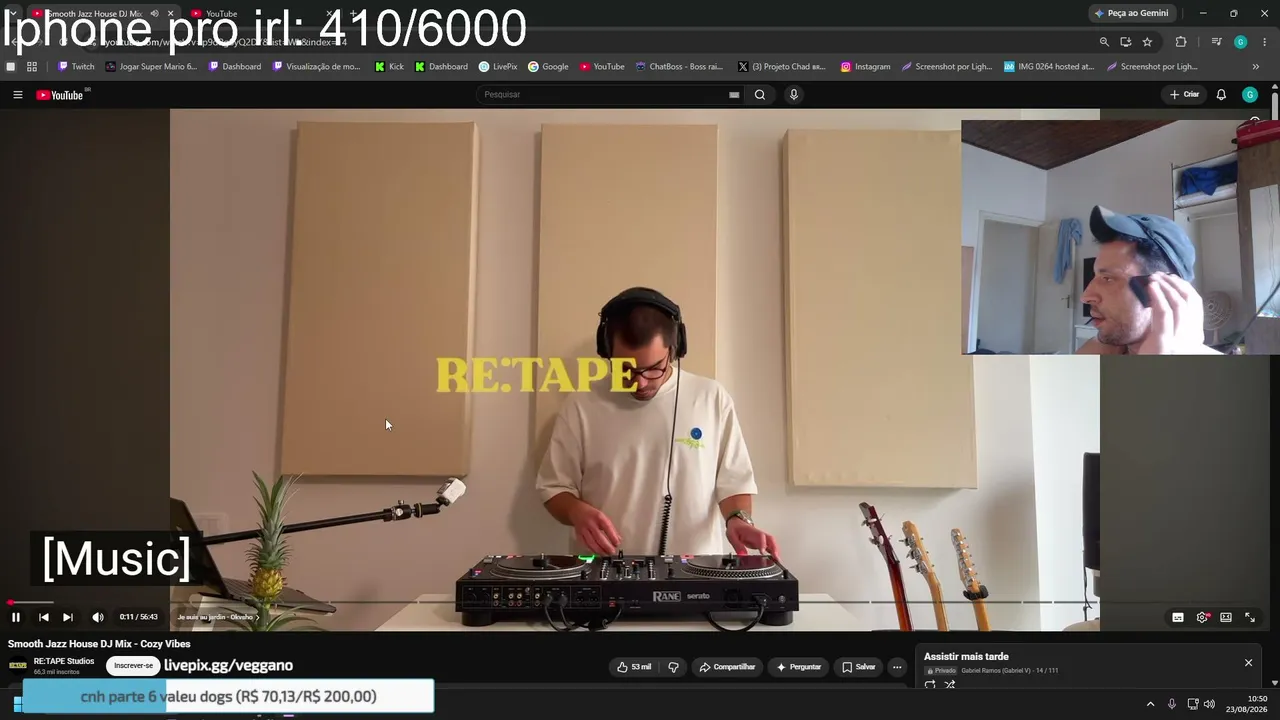1280x720 pixels.
Task: Zoom page with magnifier icon in address bar
Action: click(1104, 42)
